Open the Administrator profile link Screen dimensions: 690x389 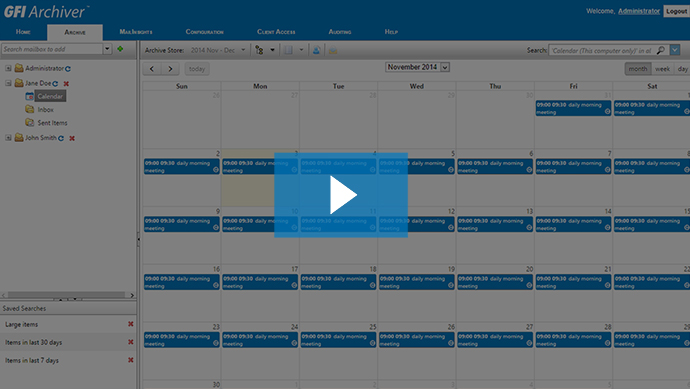click(639, 11)
